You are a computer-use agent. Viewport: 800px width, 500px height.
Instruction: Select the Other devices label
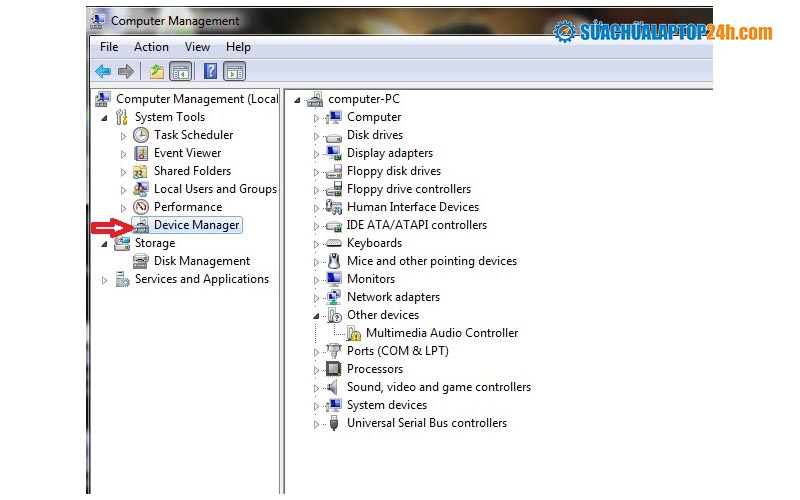pos(383,315)
